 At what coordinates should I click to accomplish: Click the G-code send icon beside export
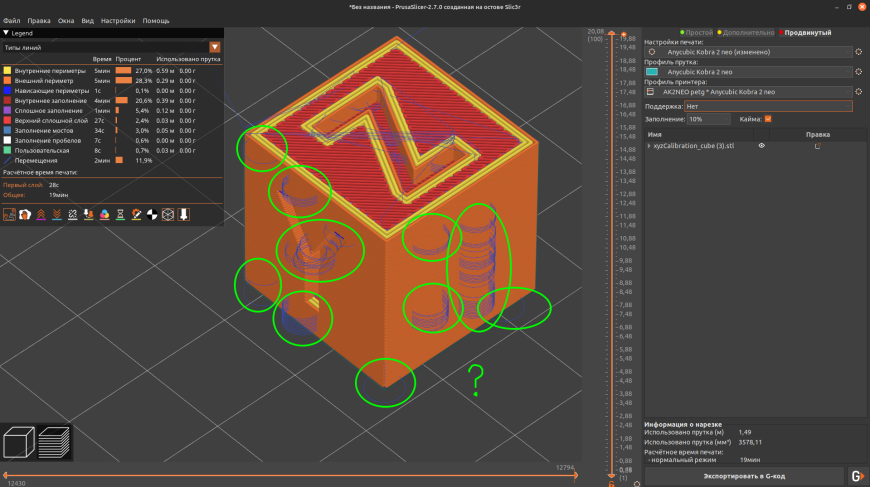857,476
